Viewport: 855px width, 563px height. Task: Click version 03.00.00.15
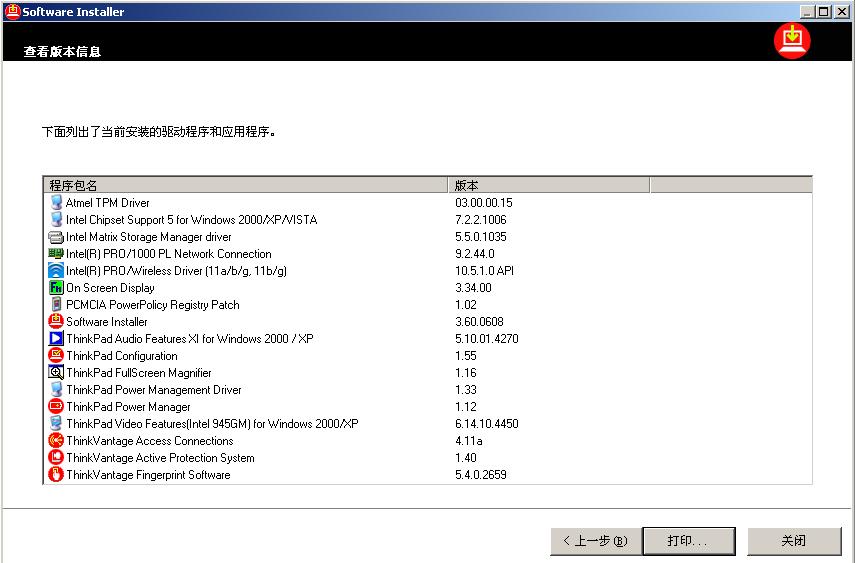[484, 203]
